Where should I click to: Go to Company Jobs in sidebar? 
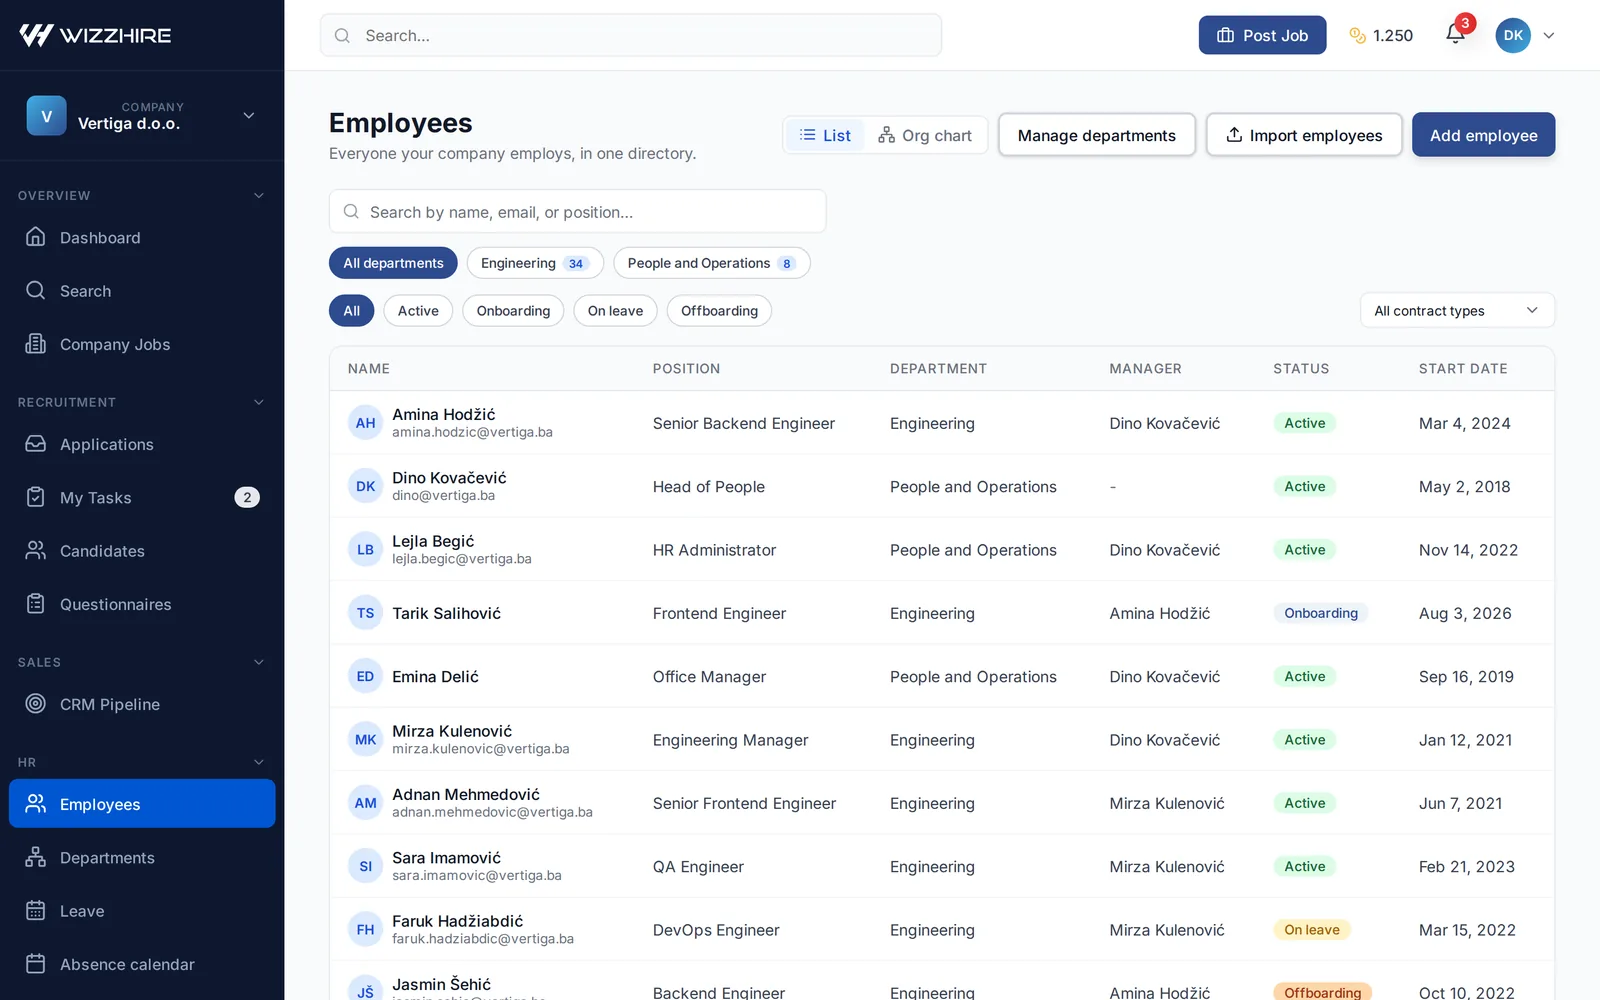(142, 344)
